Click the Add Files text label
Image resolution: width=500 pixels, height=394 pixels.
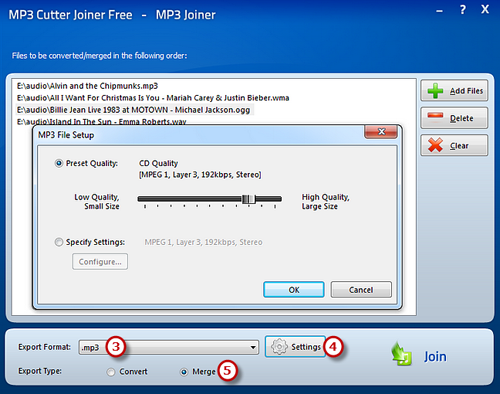point(466,91)
